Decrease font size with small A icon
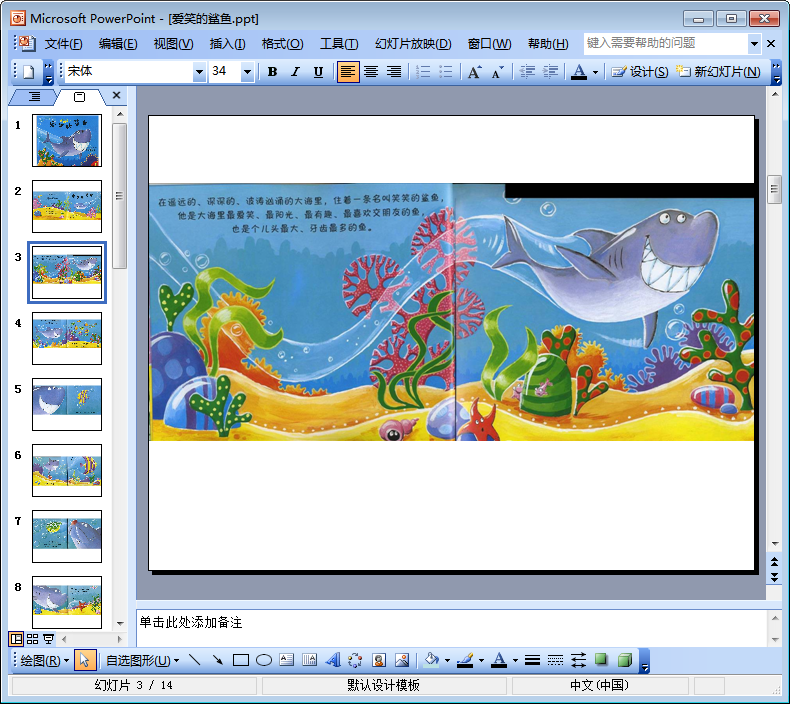The image size is (790, 704). coord(497,72)
